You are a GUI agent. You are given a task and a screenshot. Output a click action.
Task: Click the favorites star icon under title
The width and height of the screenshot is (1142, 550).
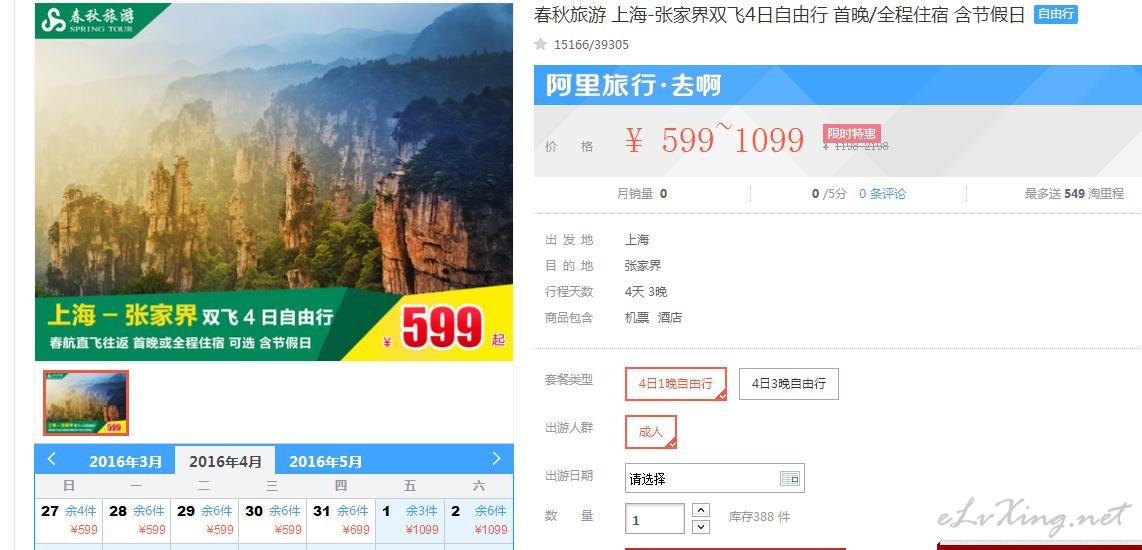pyautogui.click(x=540, y=44)
